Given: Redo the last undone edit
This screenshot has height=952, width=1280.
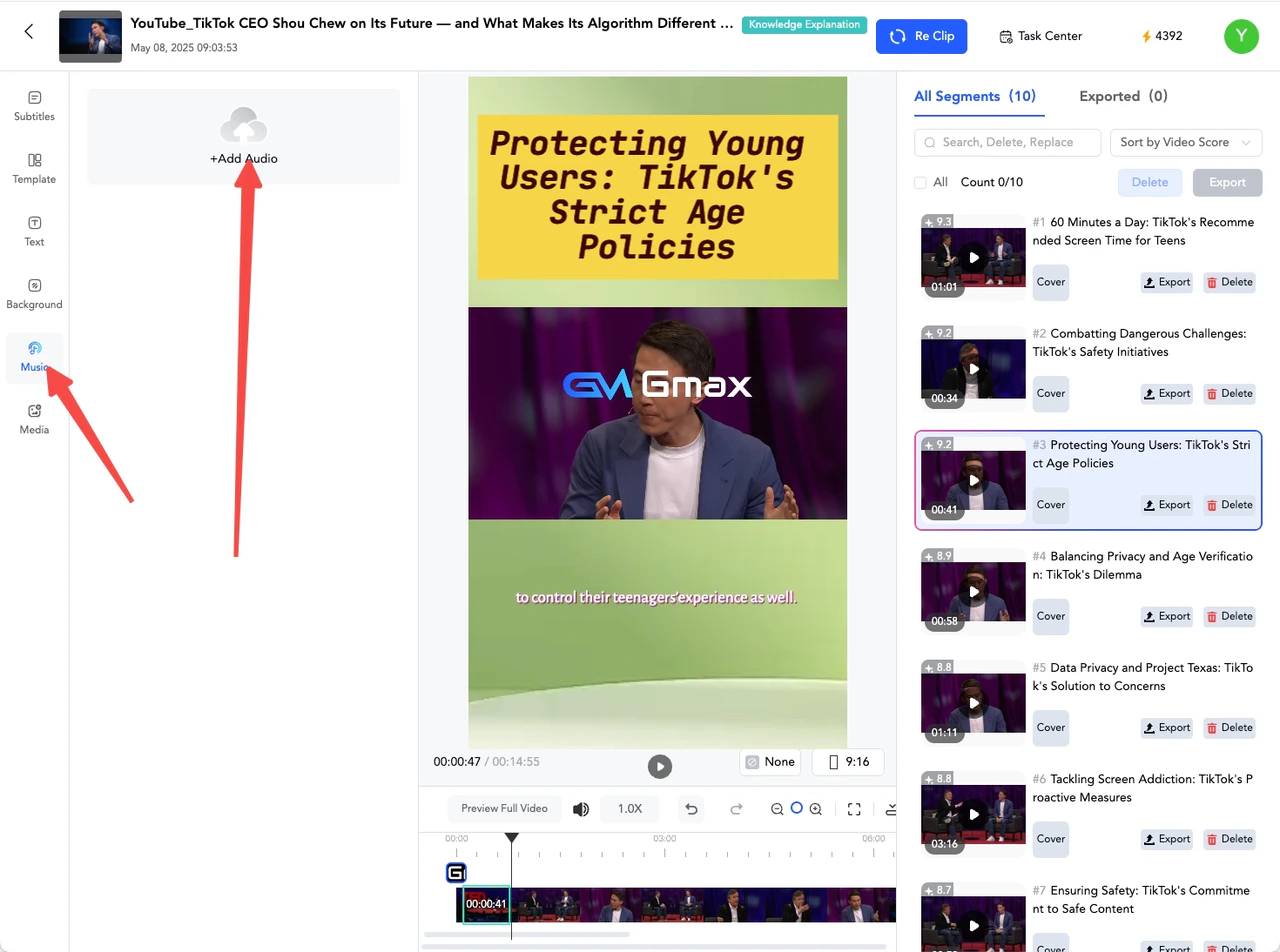Looking at the screenshot, I should (737, 809).
